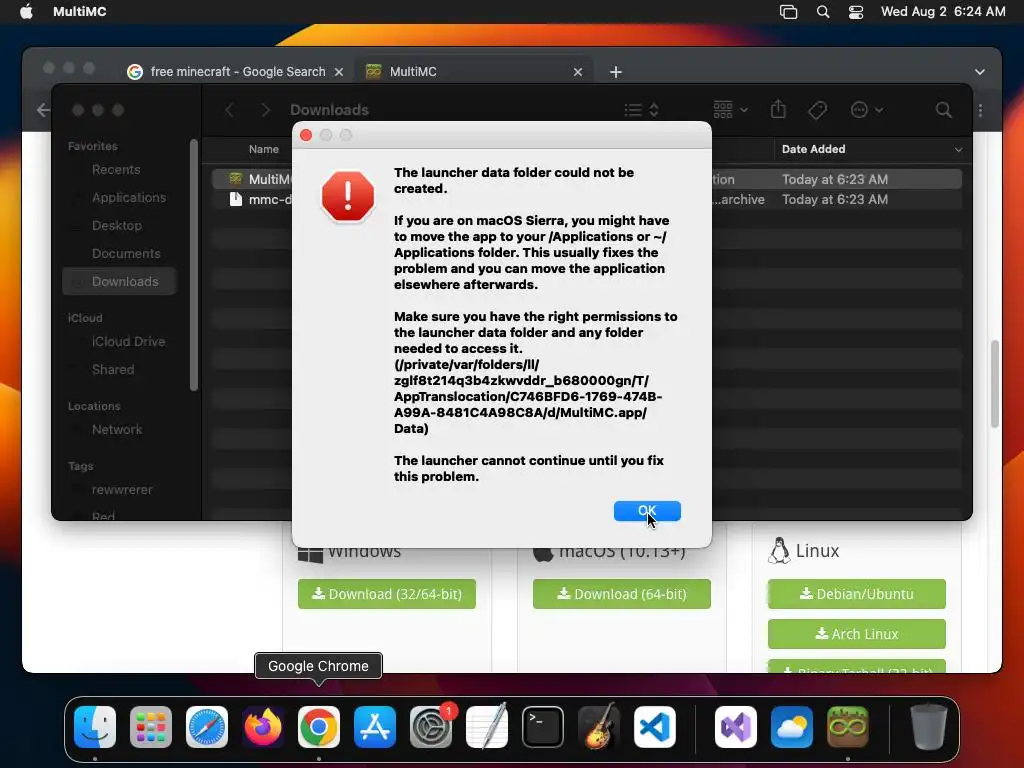Select Documents in Finder sidebar
The image size is (1024, 768).
(x=126, y=254)
